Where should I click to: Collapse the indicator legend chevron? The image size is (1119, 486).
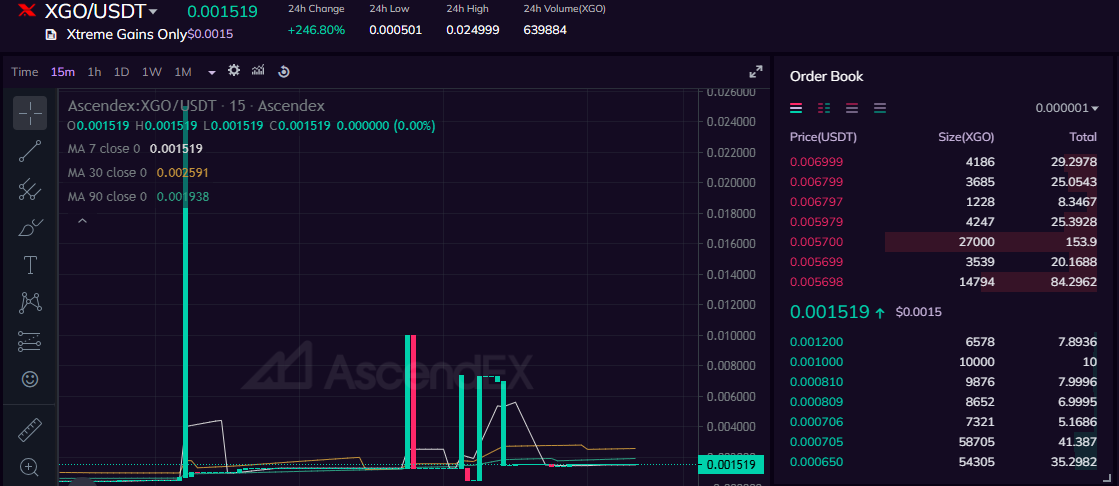pyautogui.click(x=82, y=221)
